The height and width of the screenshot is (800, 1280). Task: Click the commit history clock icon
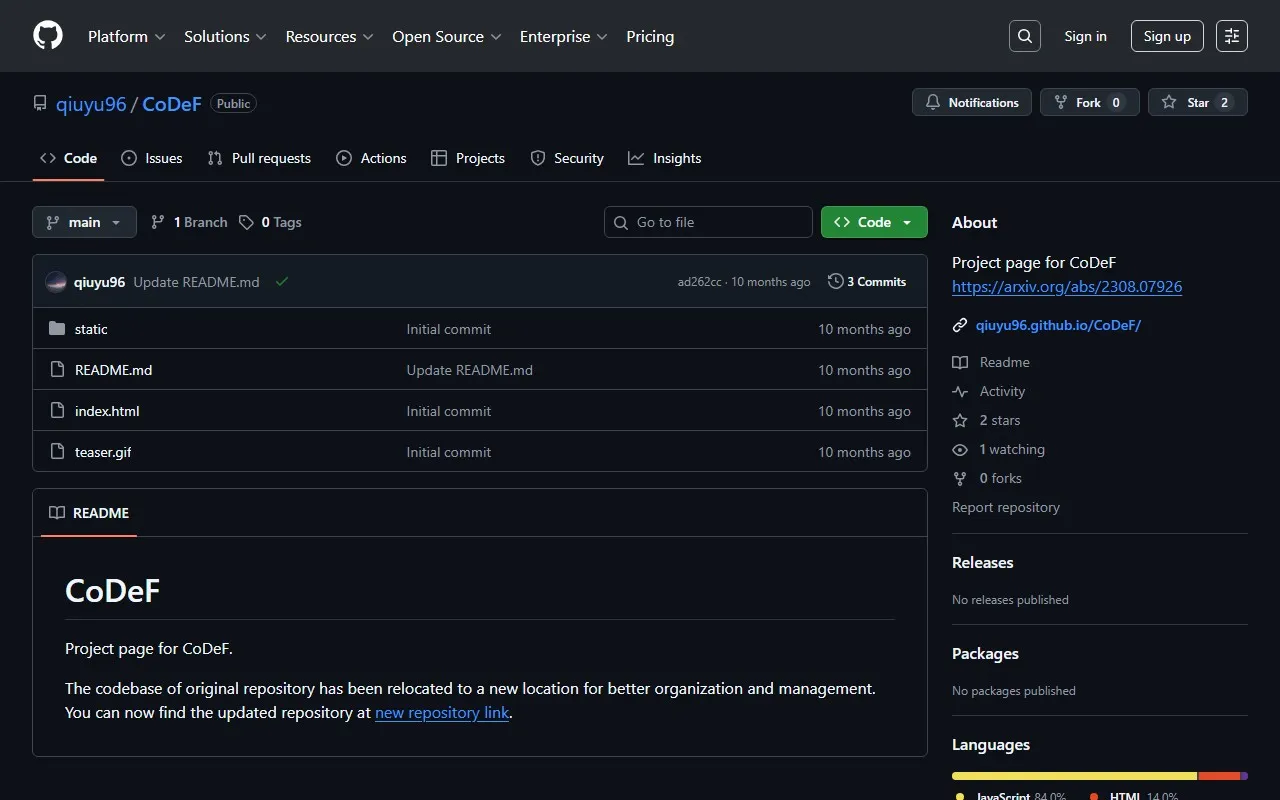tap(835, 282)
